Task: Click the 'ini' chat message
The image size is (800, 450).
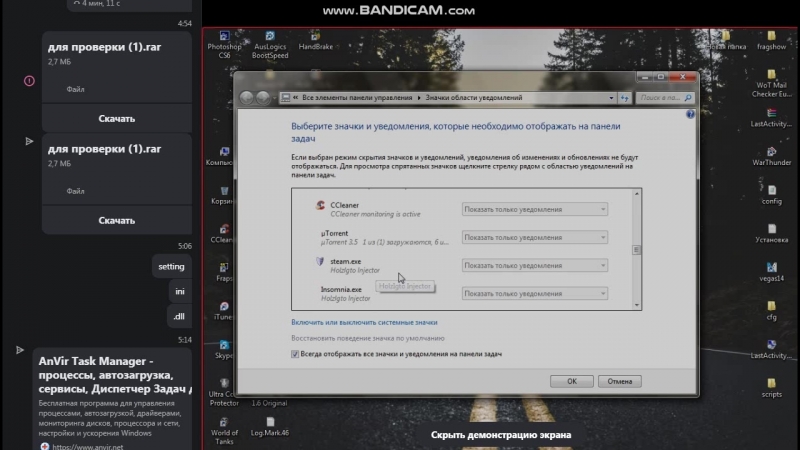Action: tap(180, 291)
